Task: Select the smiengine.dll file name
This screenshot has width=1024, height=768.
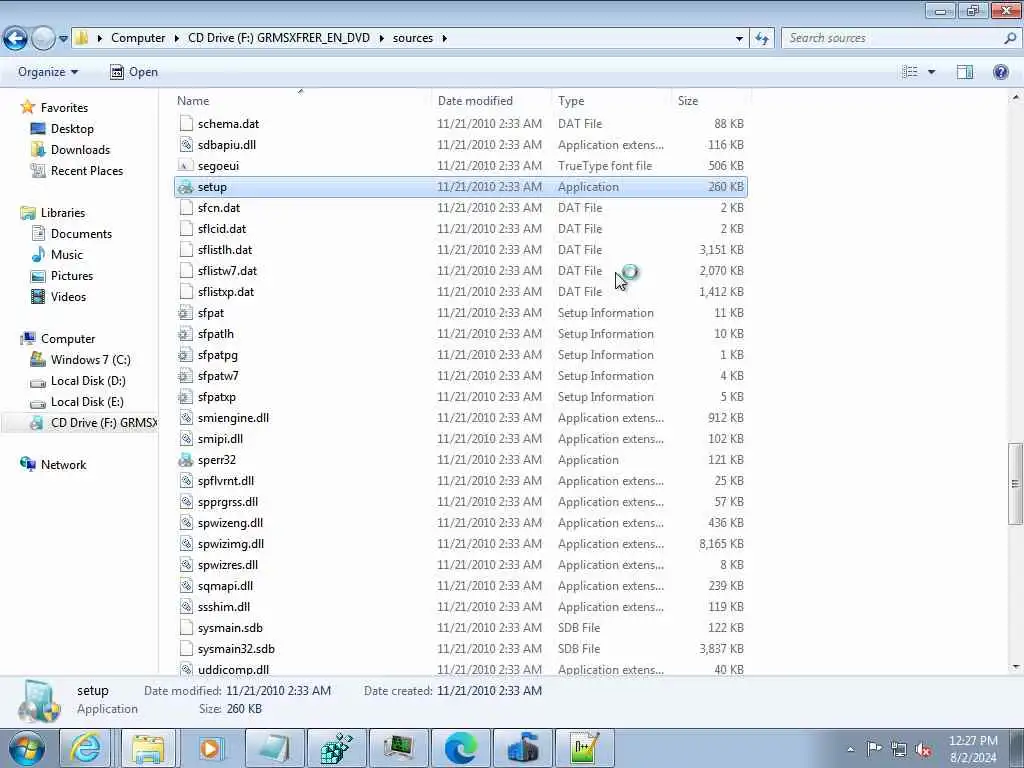Action: click(233, 417)
